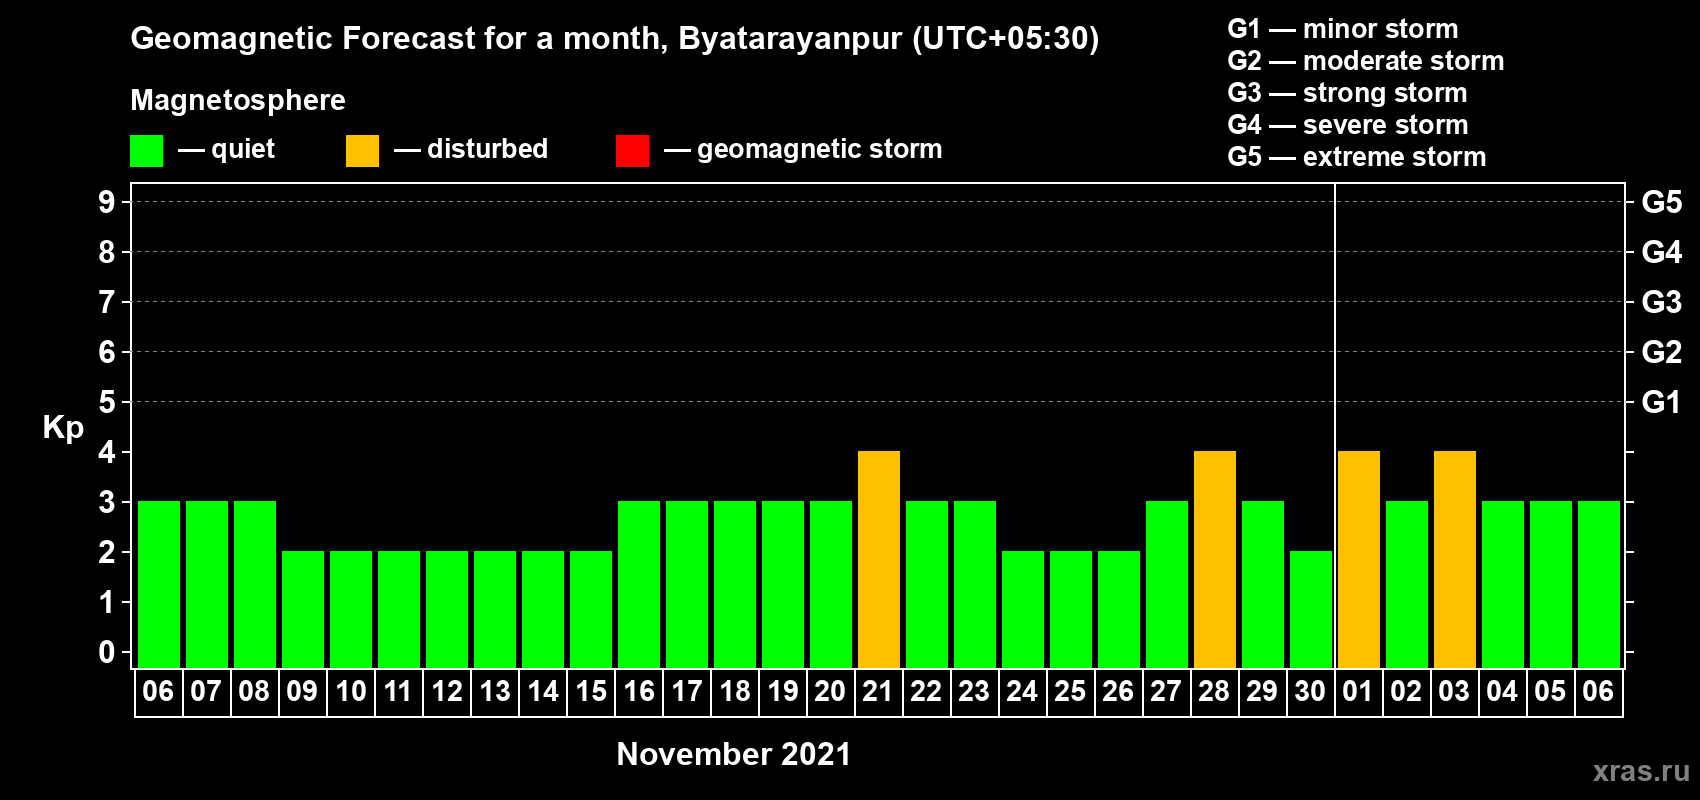Click the Kp value 5 on left axis
1700x800 pixels.
(107, 402)
